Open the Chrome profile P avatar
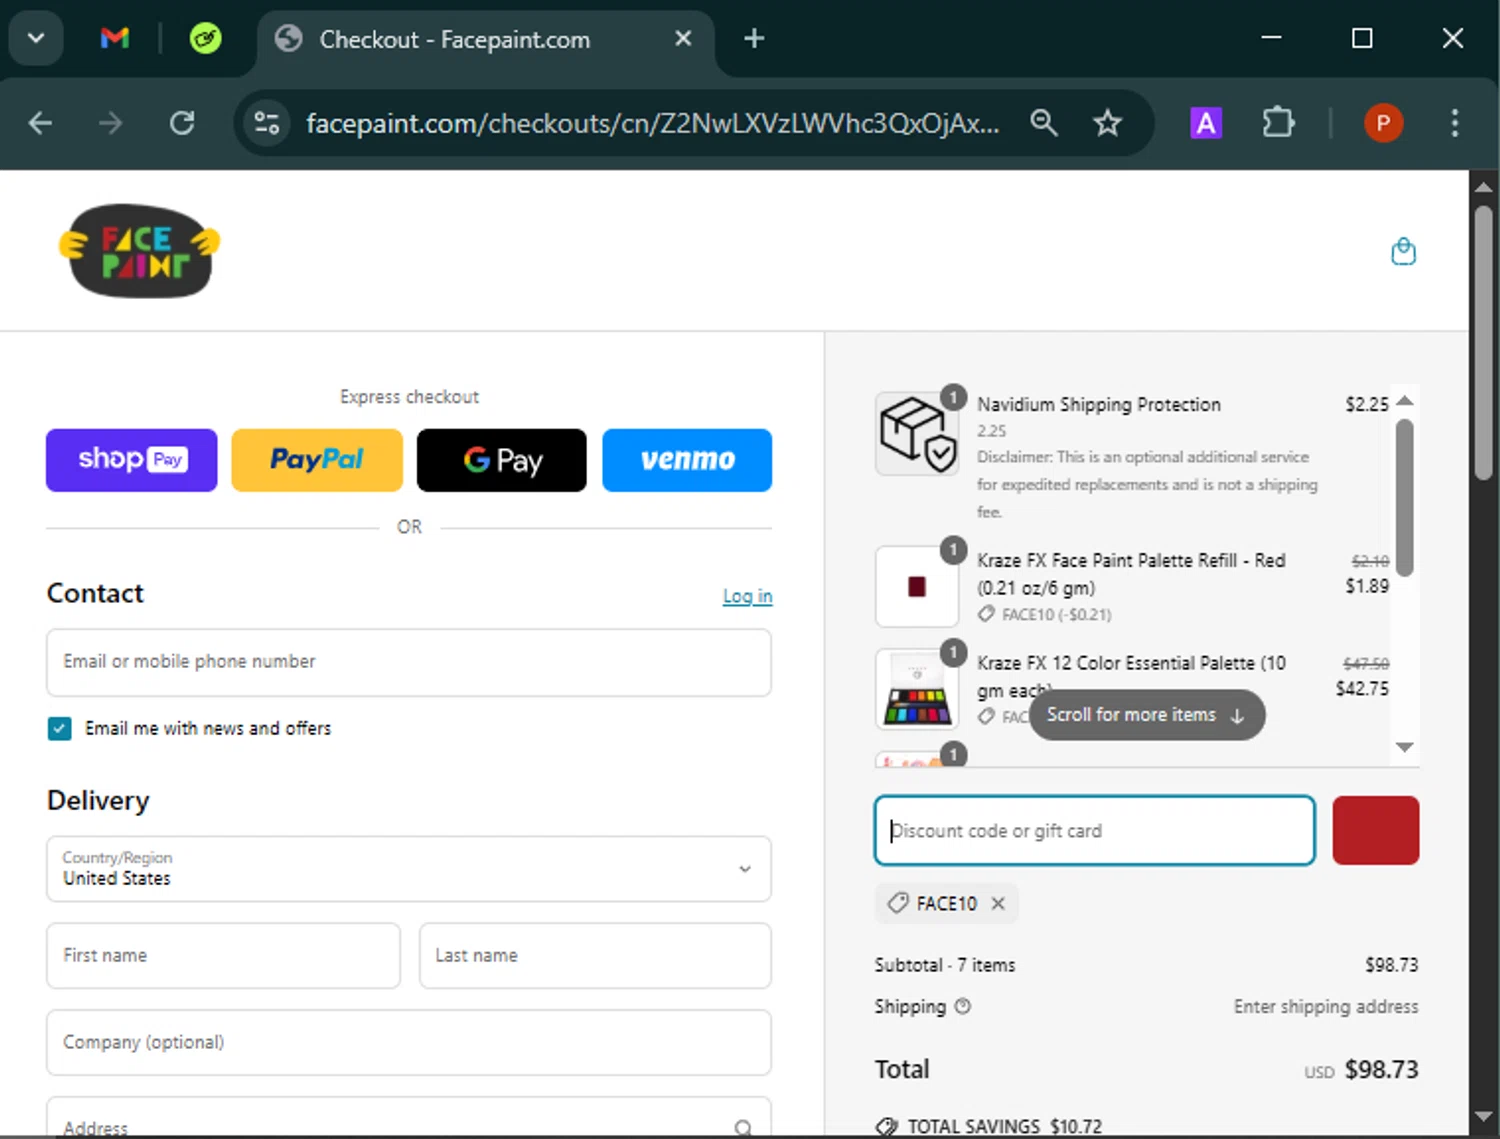The image size is (1500, 1139). click(x=1383, y=123)
